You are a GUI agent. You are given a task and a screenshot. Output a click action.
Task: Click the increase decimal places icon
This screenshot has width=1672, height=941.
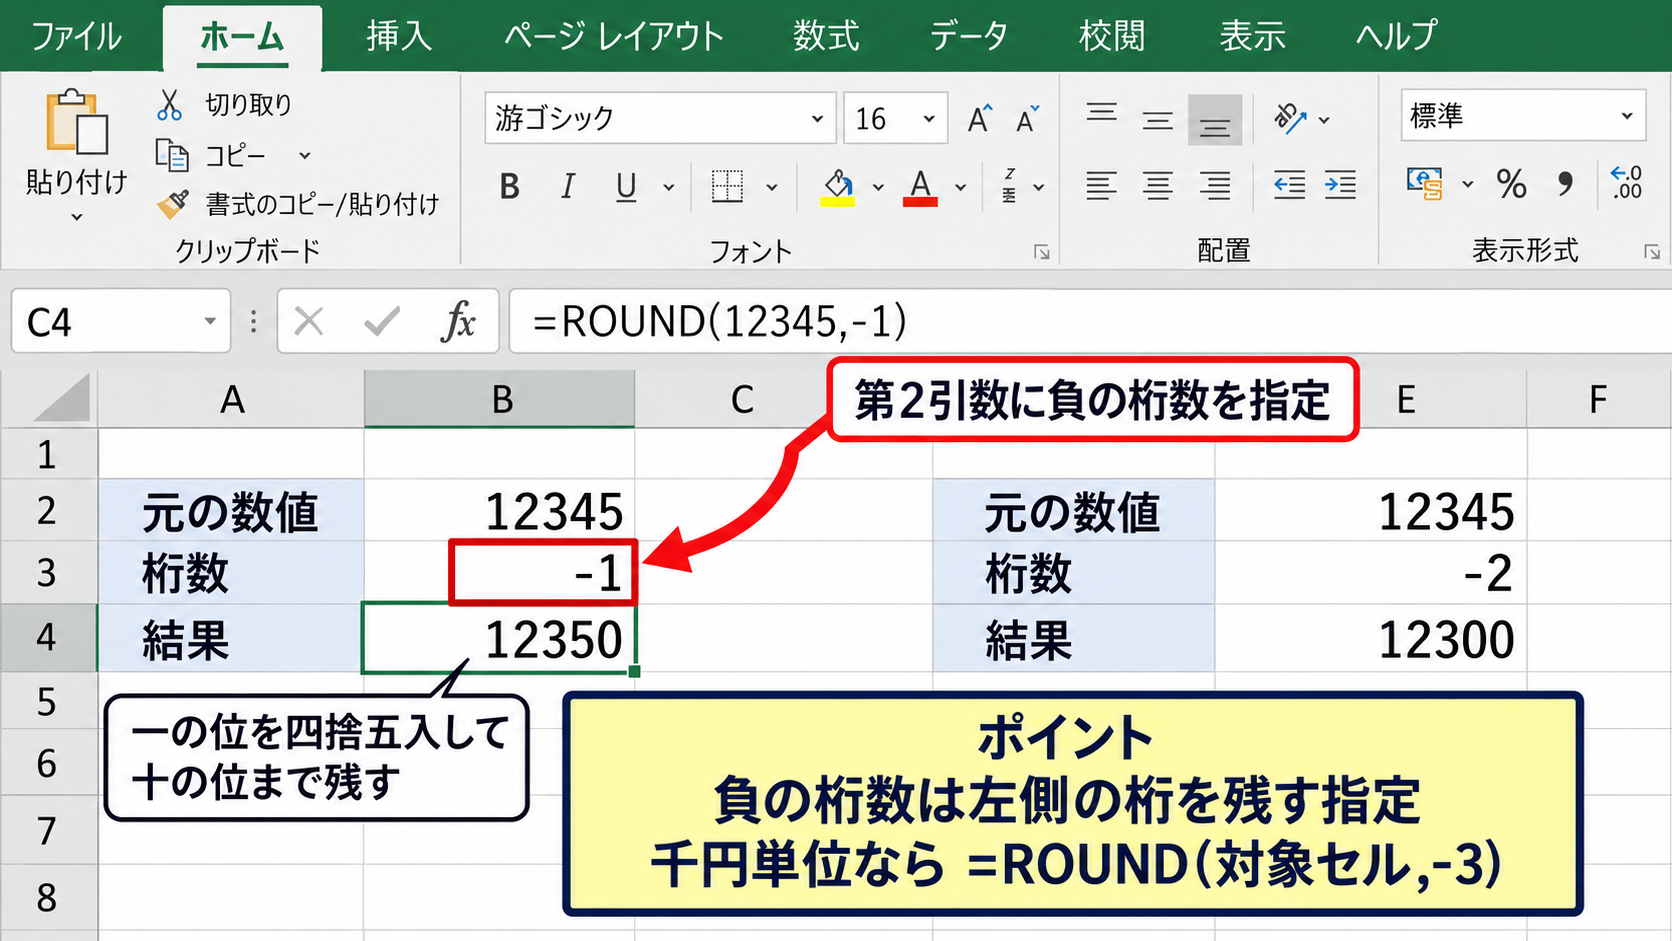(1627, 183)
